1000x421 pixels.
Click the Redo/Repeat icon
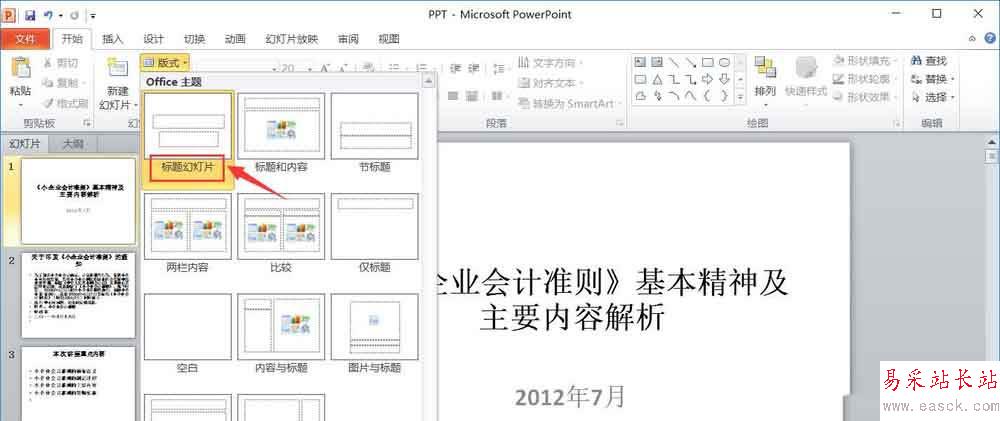(73, 15)
